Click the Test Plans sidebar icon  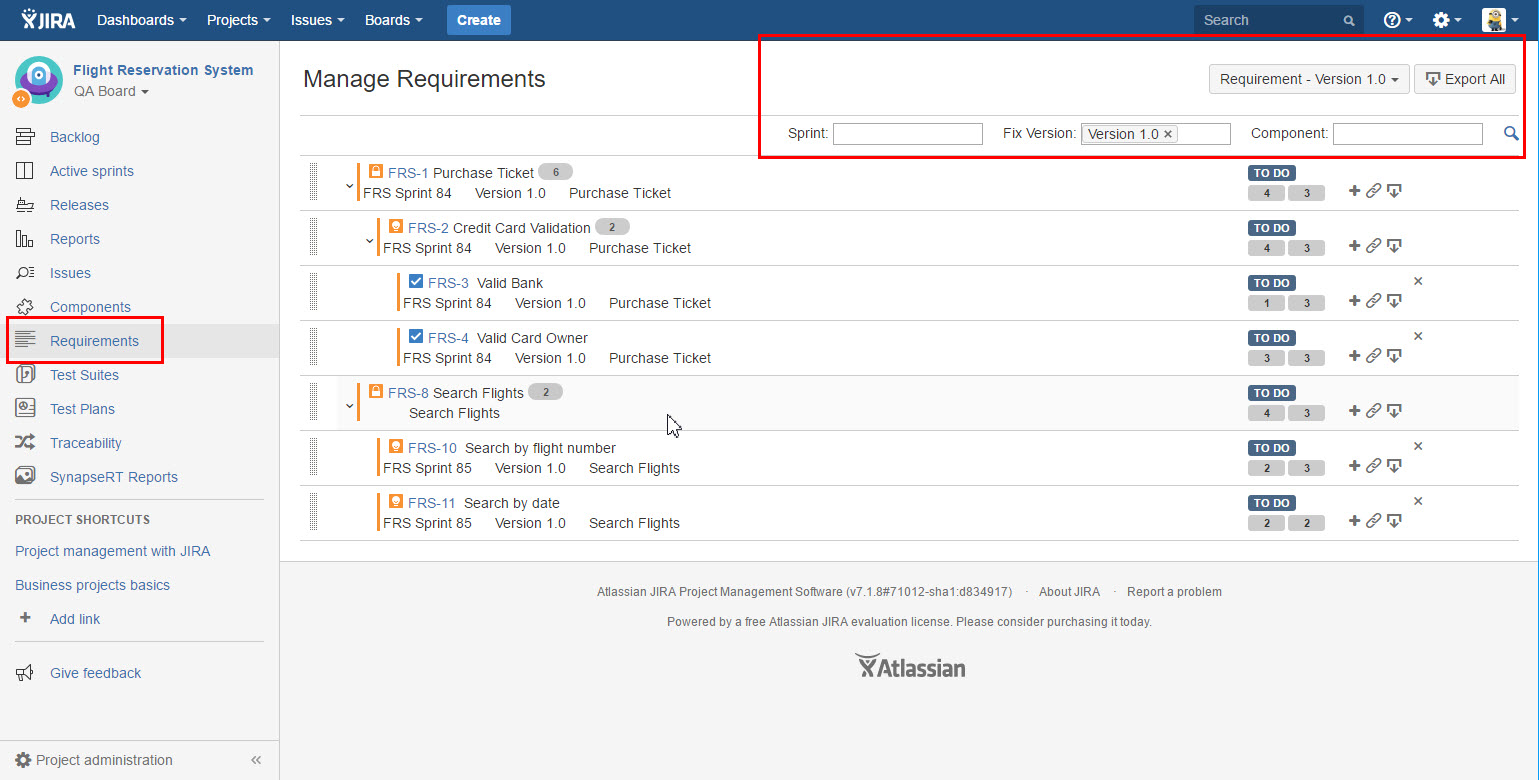pos(26,409)
